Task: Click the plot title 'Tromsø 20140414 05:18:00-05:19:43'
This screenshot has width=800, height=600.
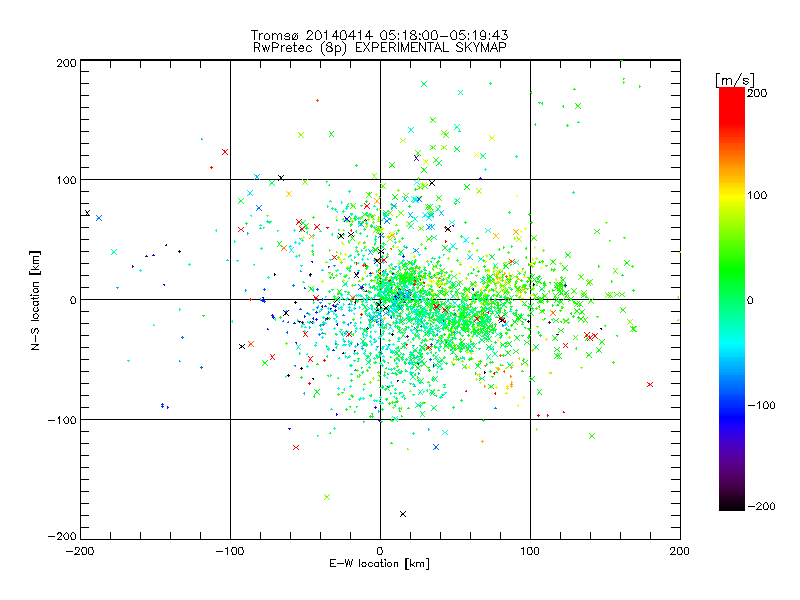Action: pos(379,35)
